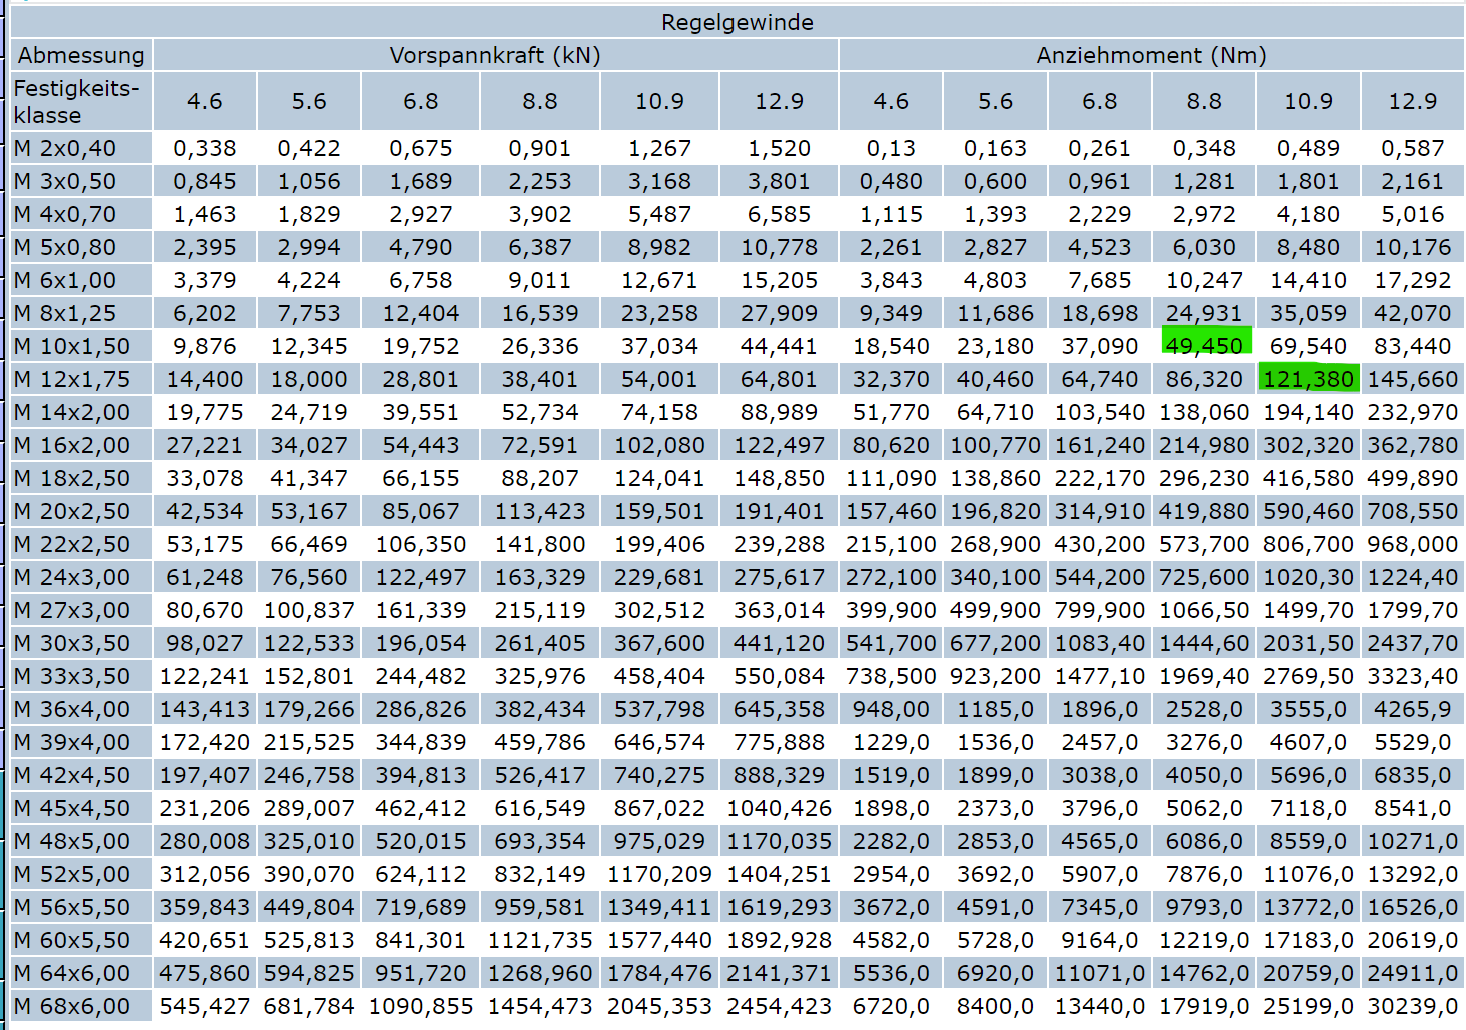Select the M 18x2,50 row label
The height and width of the screenshot is (1030, 1466).
coord(81,478)
